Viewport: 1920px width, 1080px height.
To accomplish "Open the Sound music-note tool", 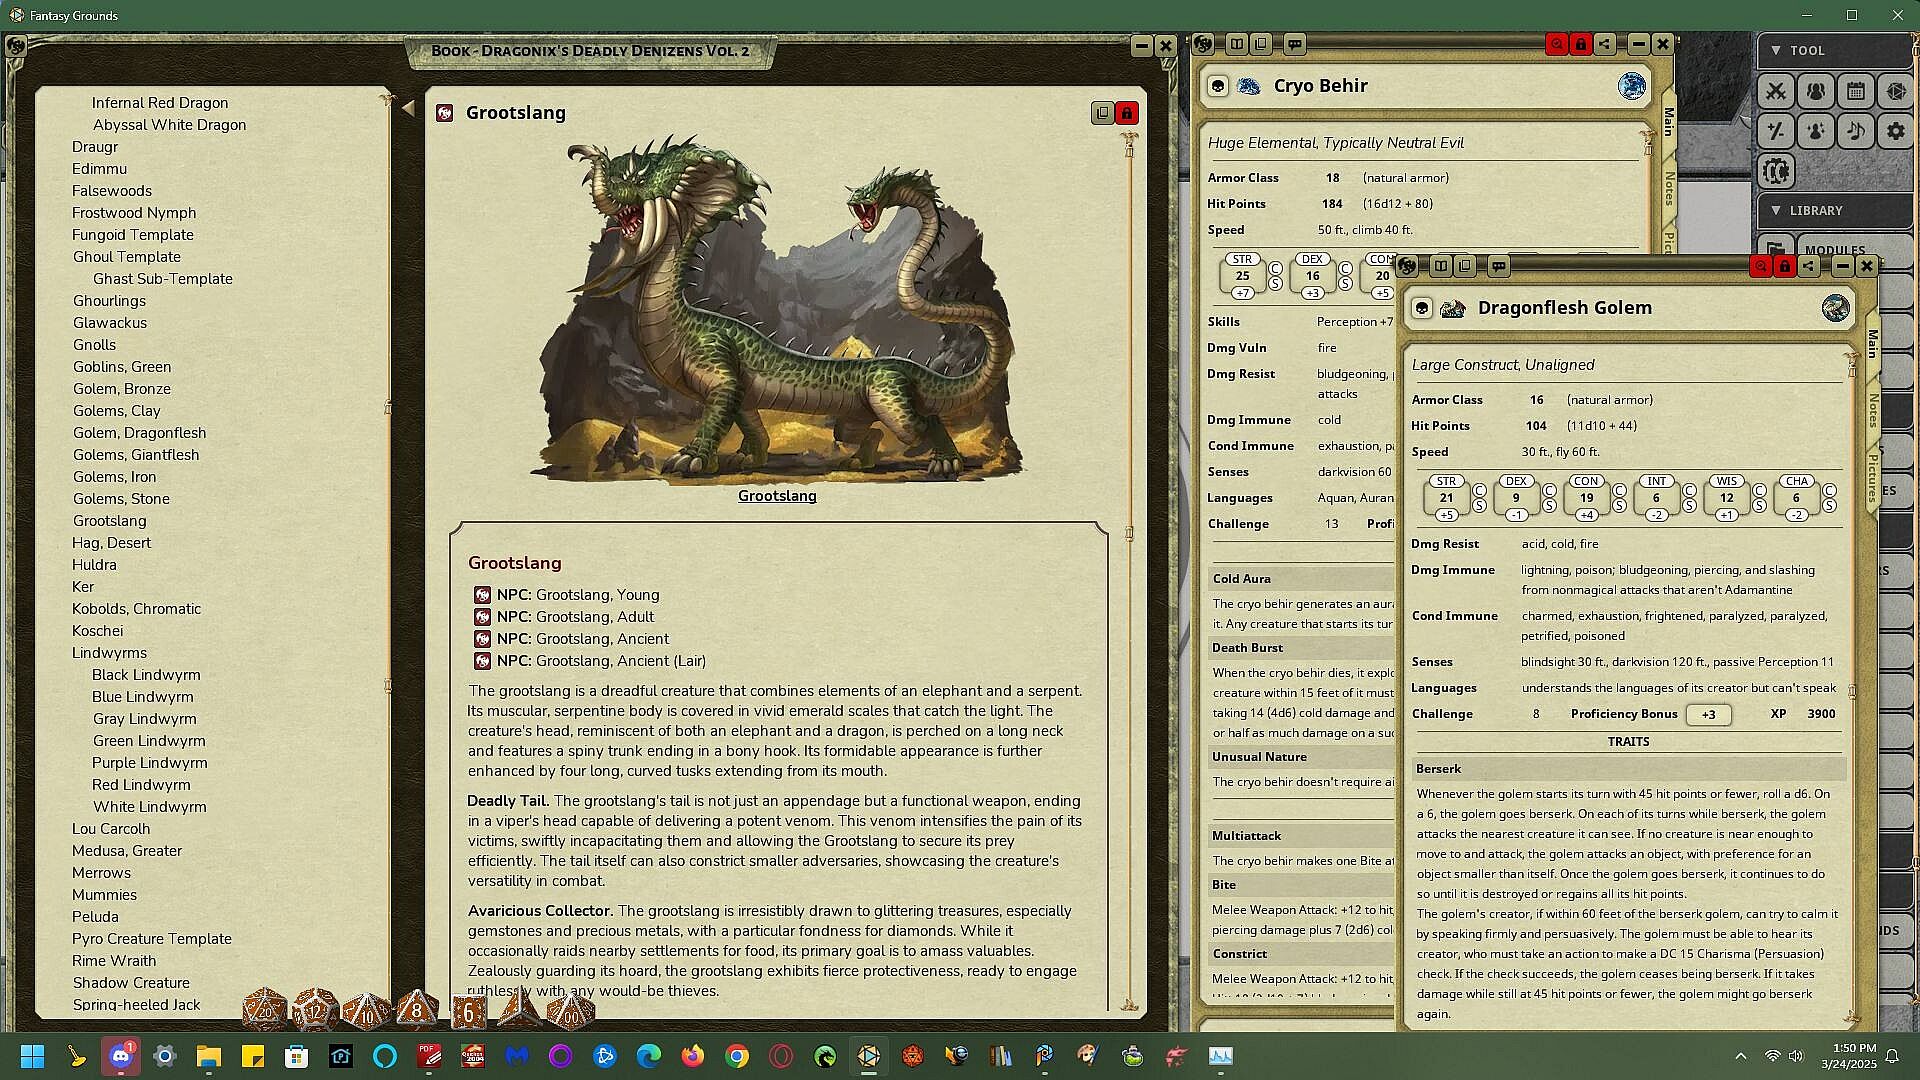I will click(x=1856, y=131).
